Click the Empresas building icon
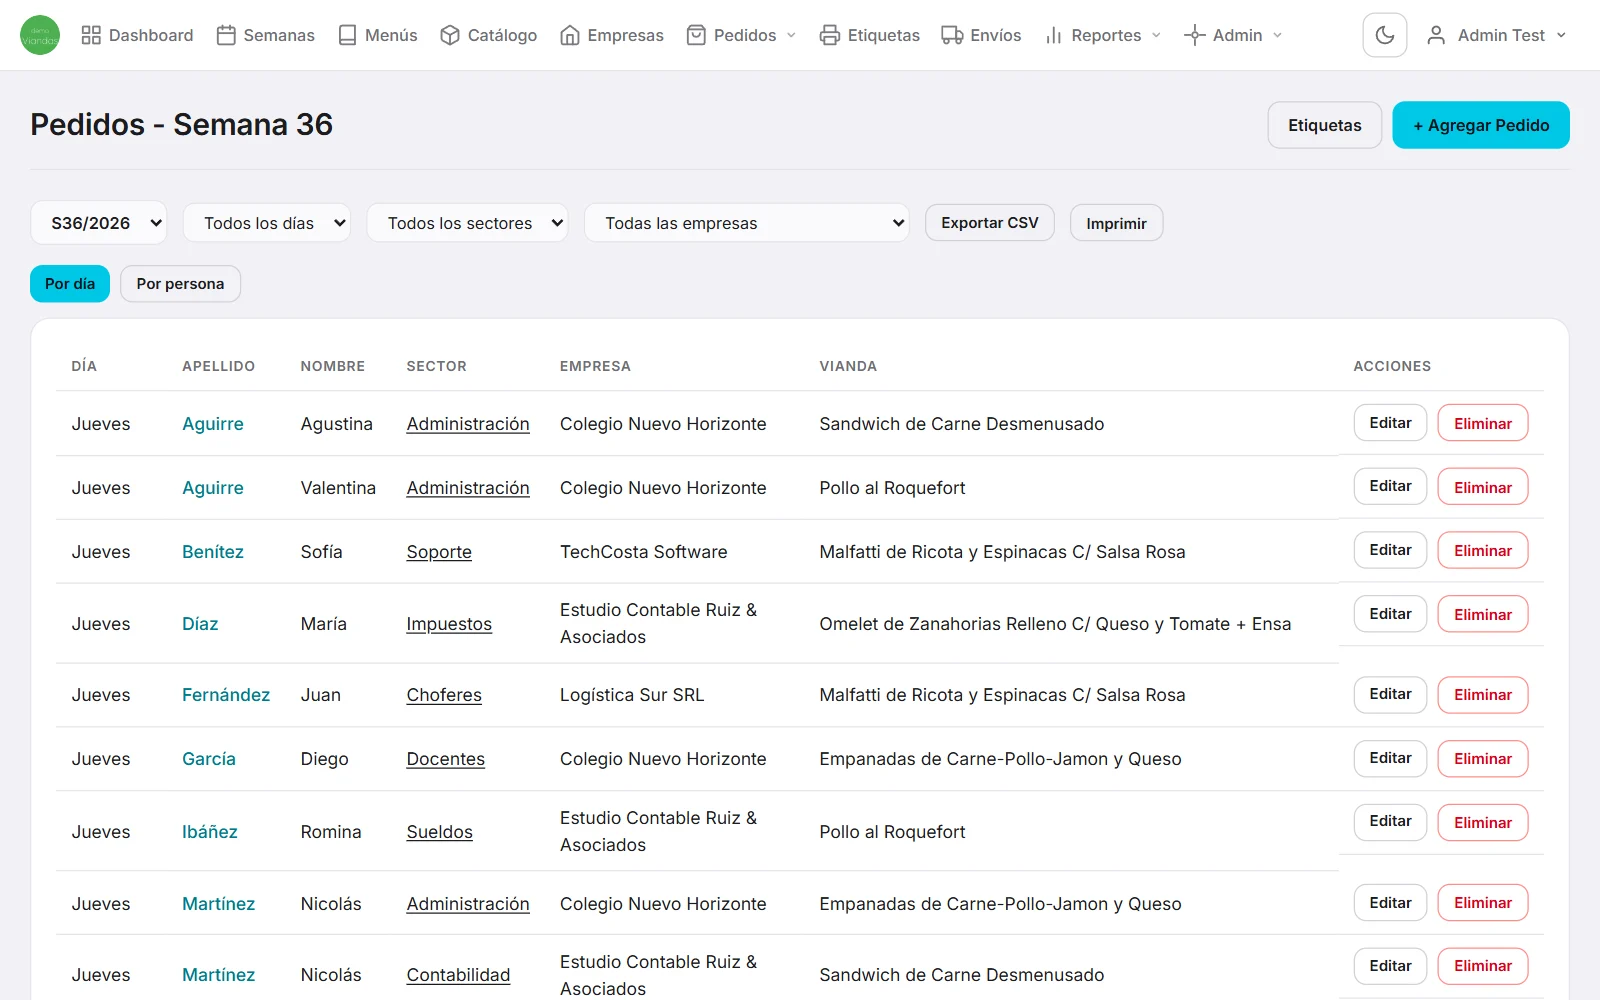 (x=570, y=35)
